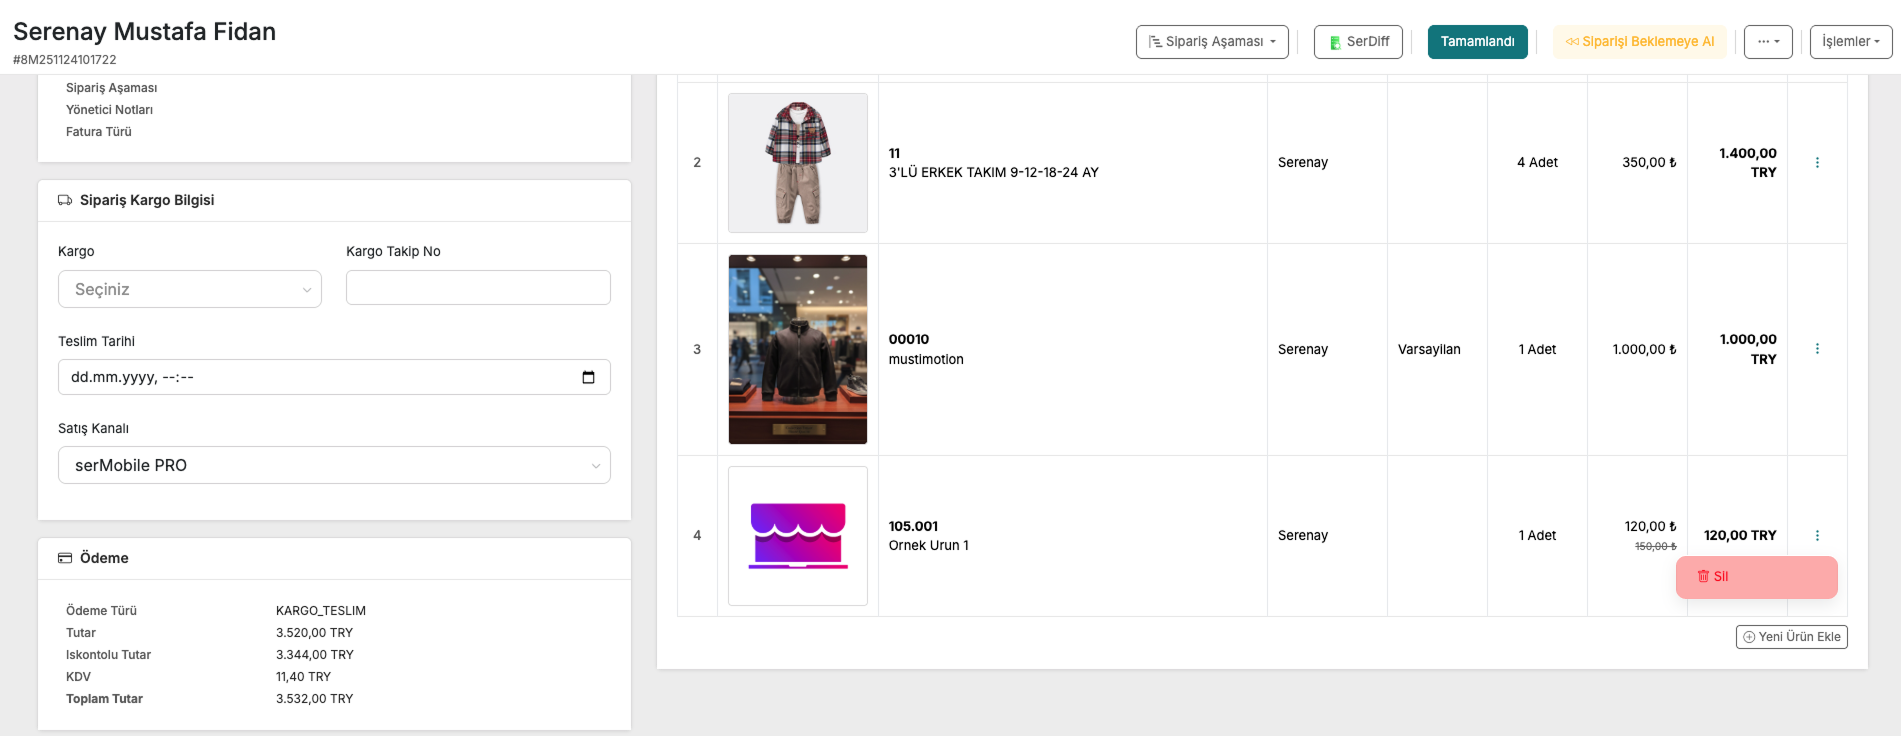Open the more options ellipsis dropdown in header

1768,42
